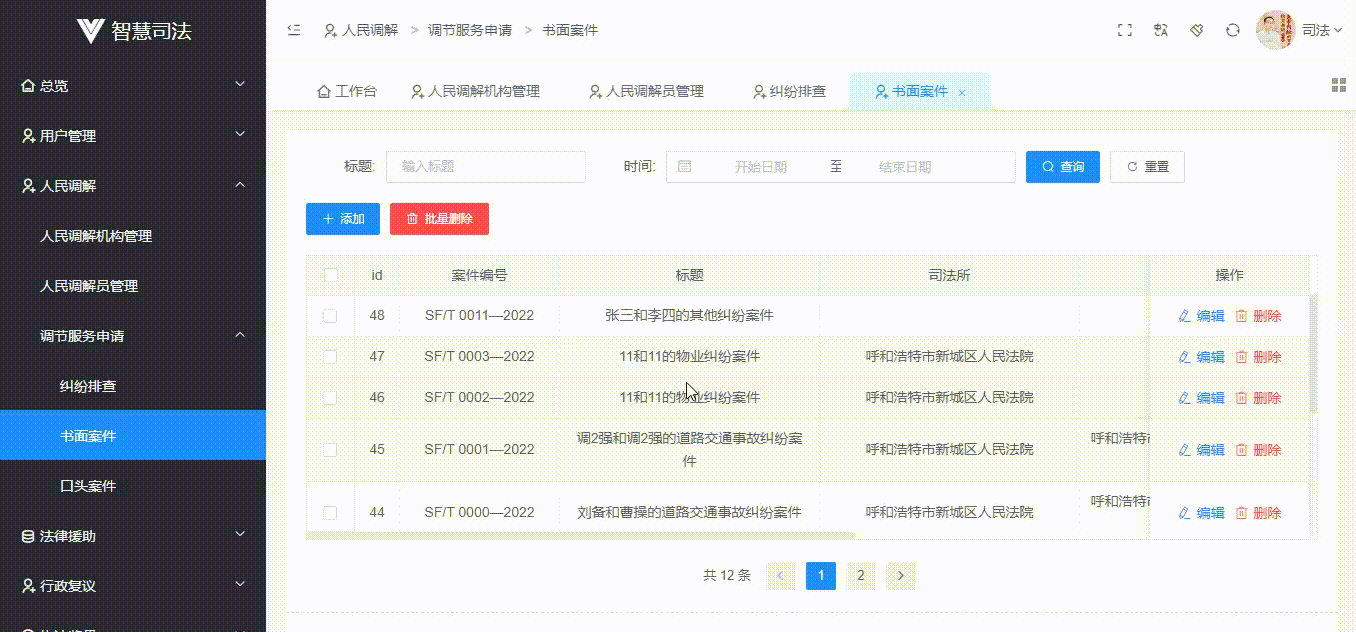Click the 标题 search input field
Viewport: 1356px width, 632px height.
point(485,167)
